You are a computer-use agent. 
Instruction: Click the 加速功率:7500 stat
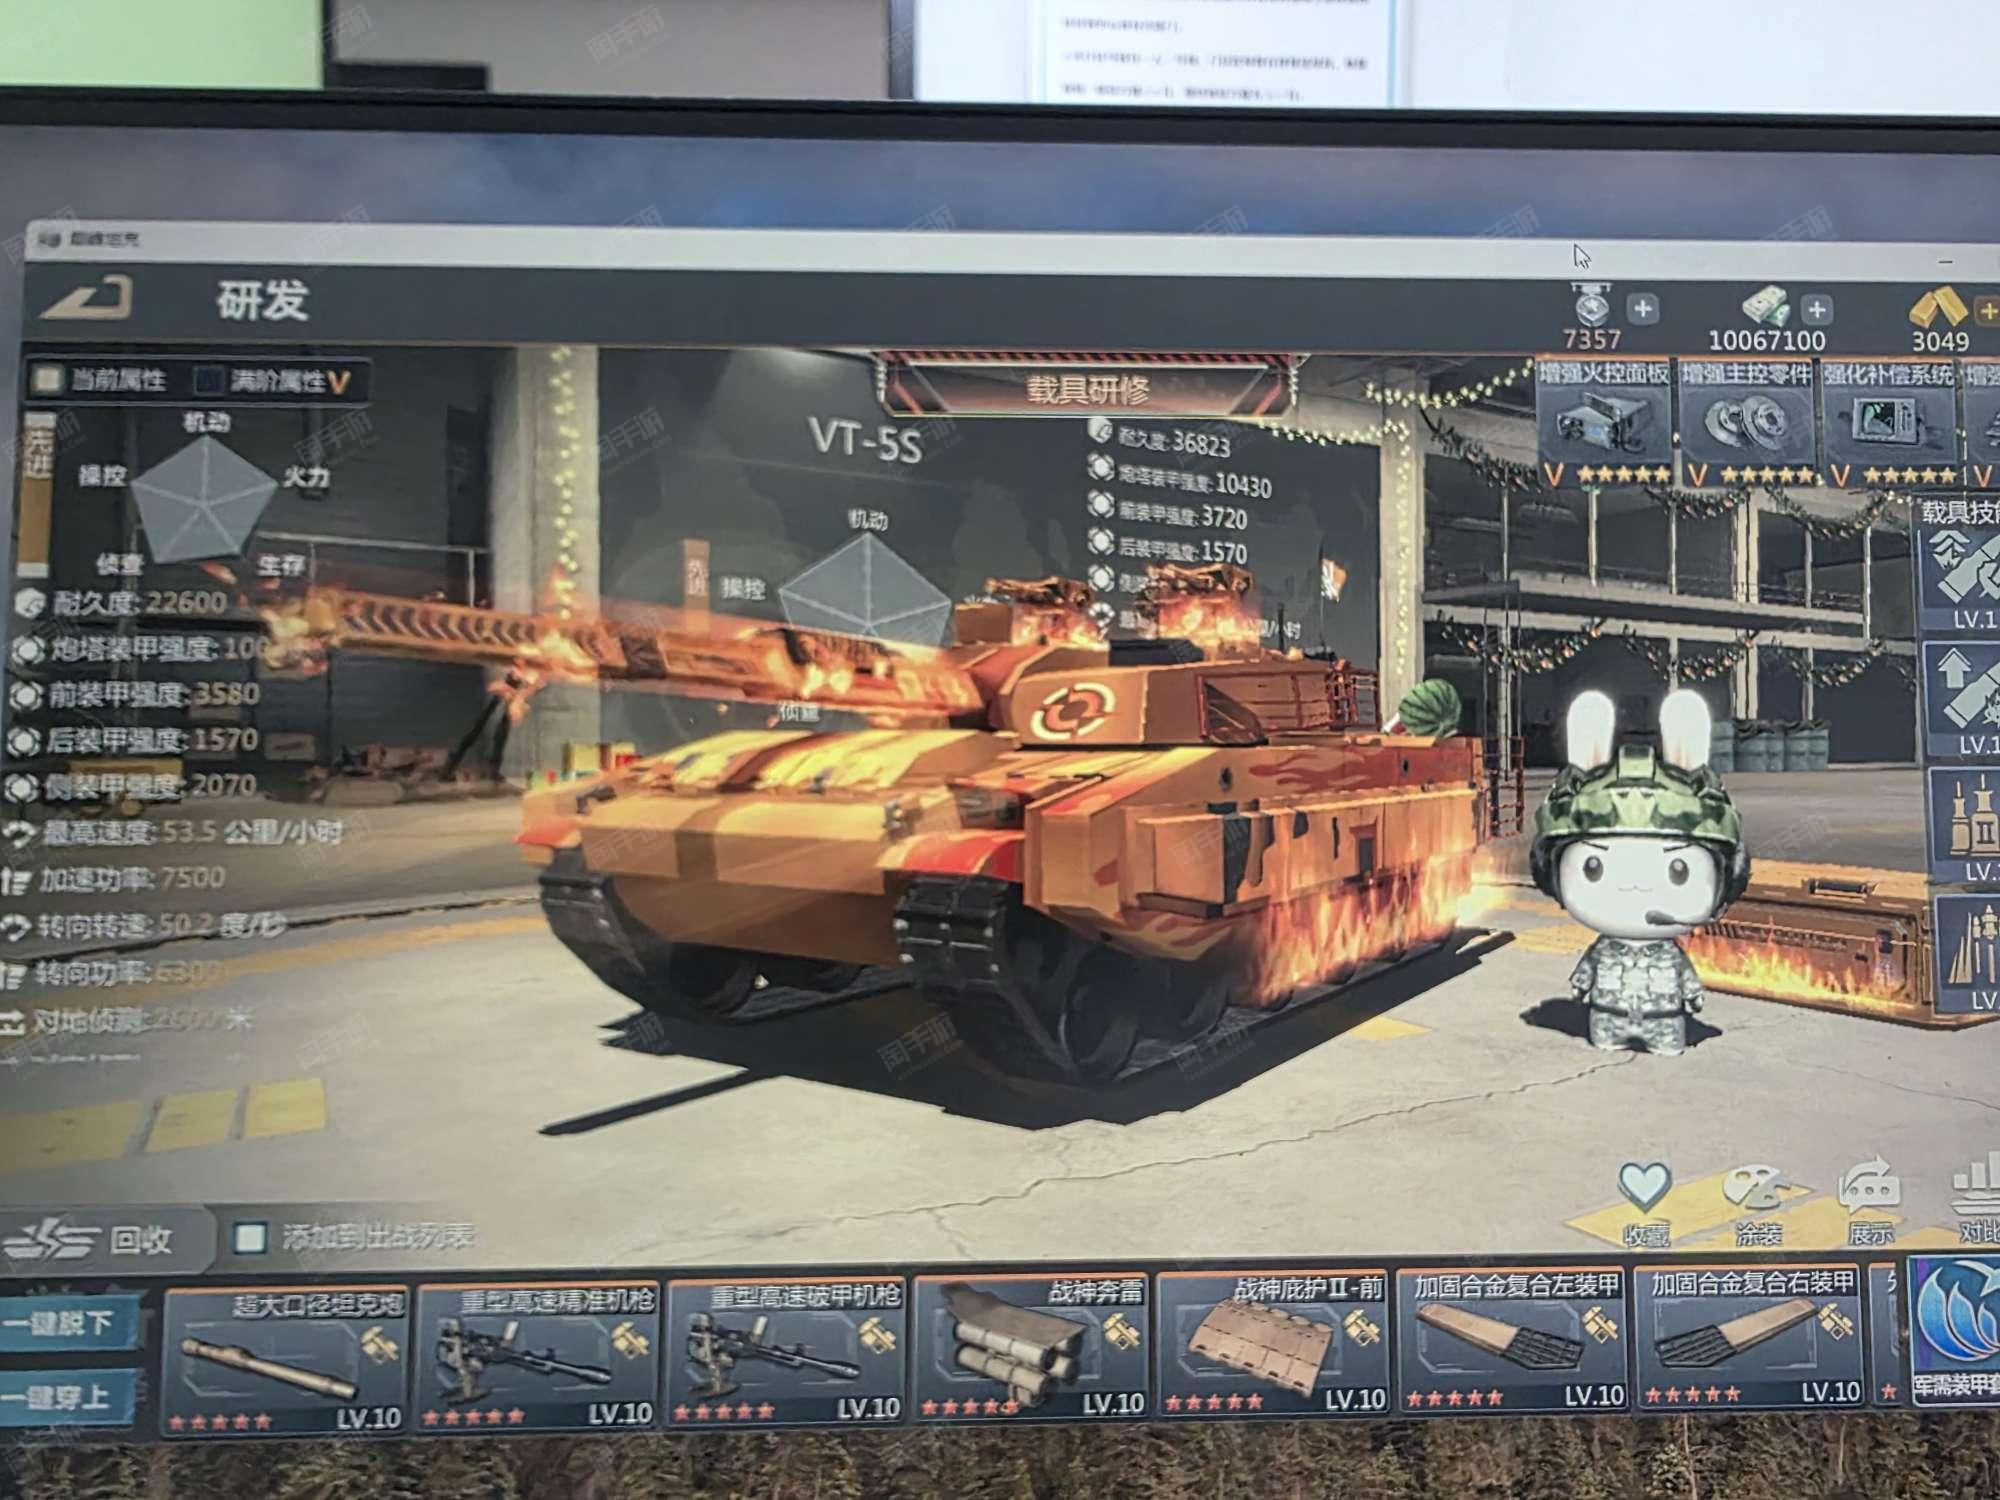click(x=114, y=879)
